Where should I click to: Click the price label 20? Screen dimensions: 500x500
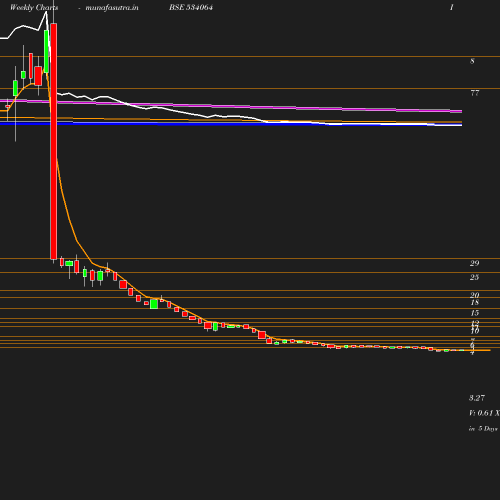[475, 295]
